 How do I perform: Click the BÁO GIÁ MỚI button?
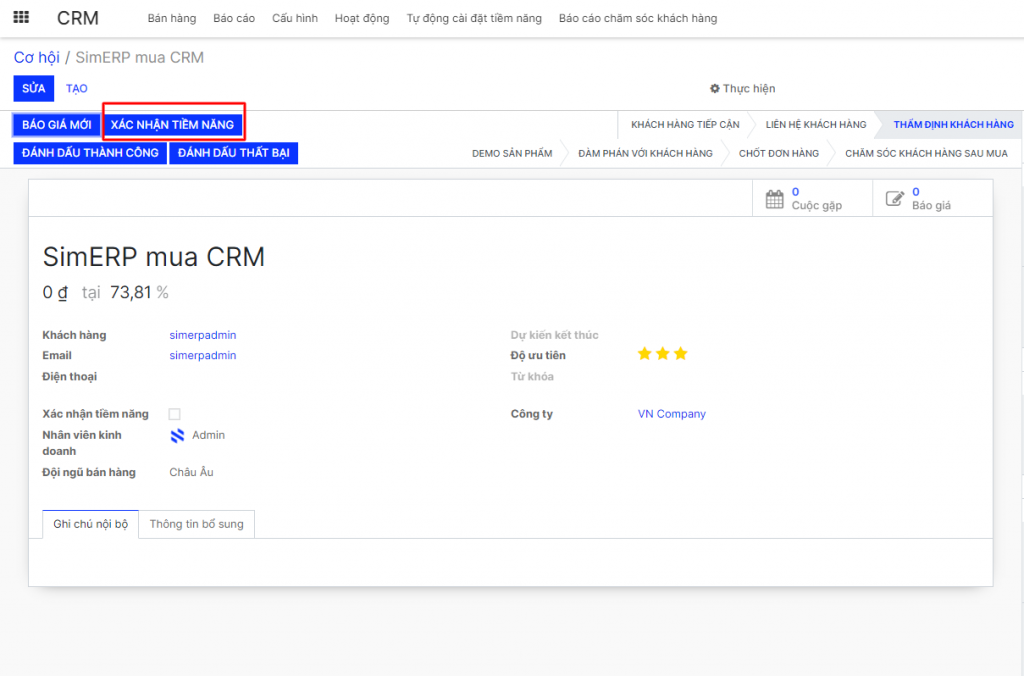(57, 125)
